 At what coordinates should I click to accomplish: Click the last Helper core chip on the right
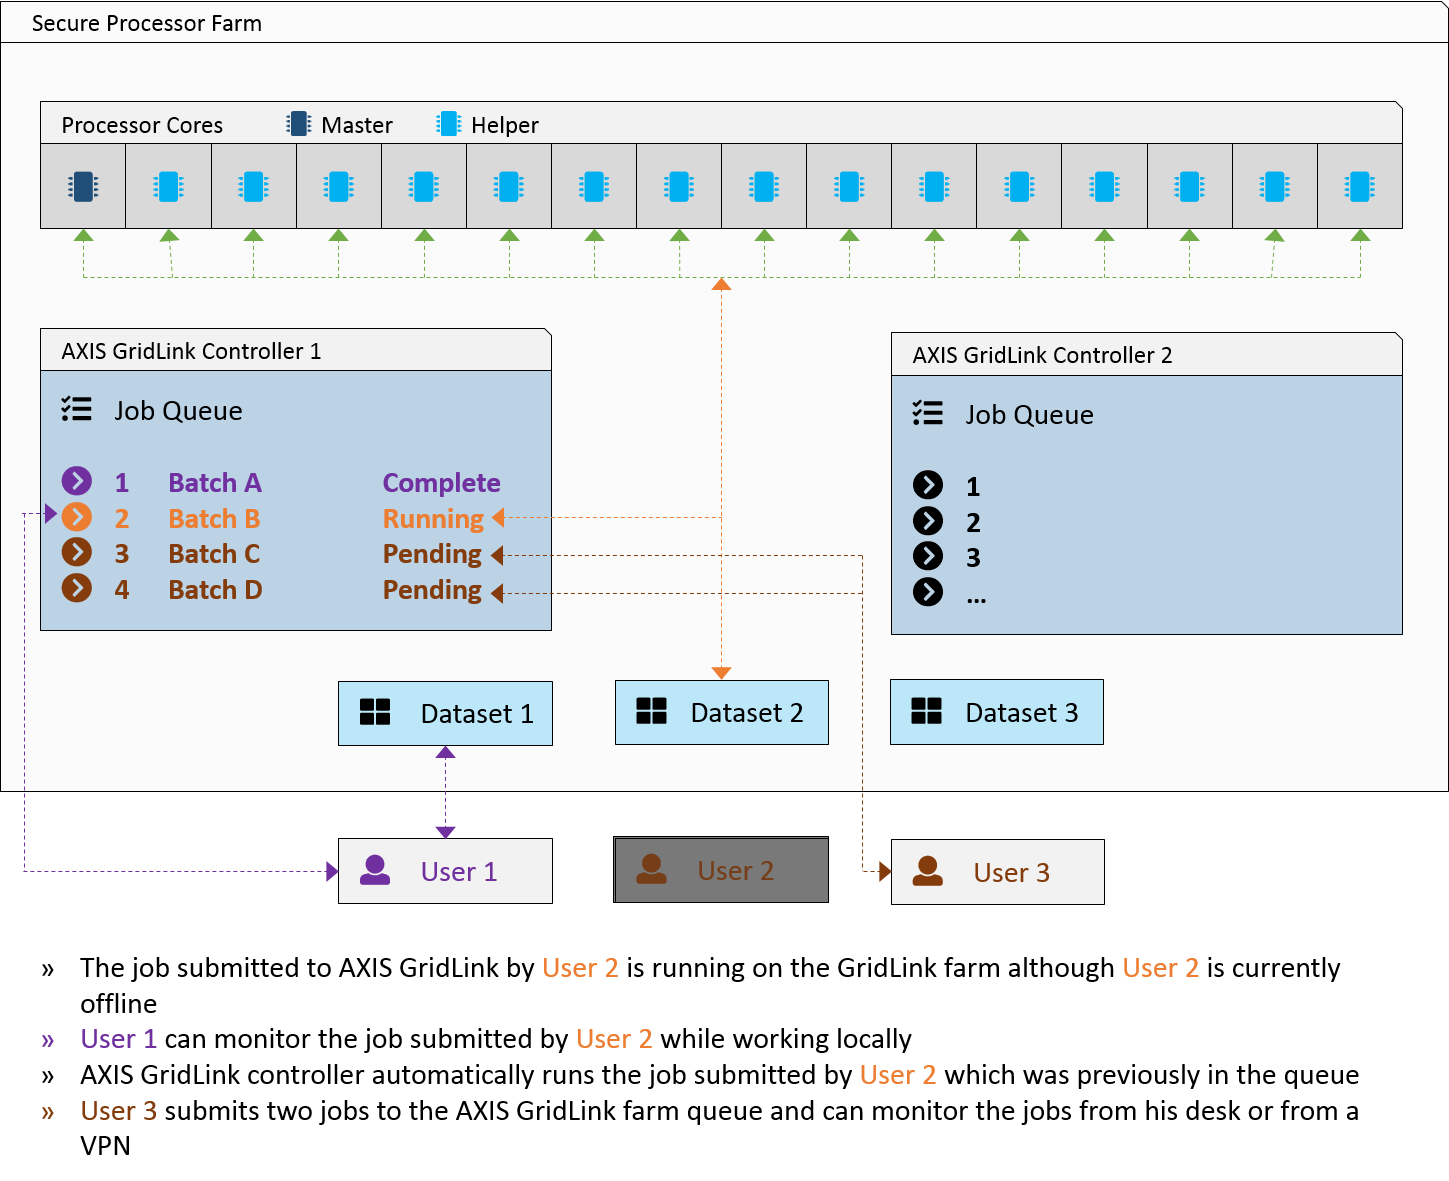coord(1360,187)
